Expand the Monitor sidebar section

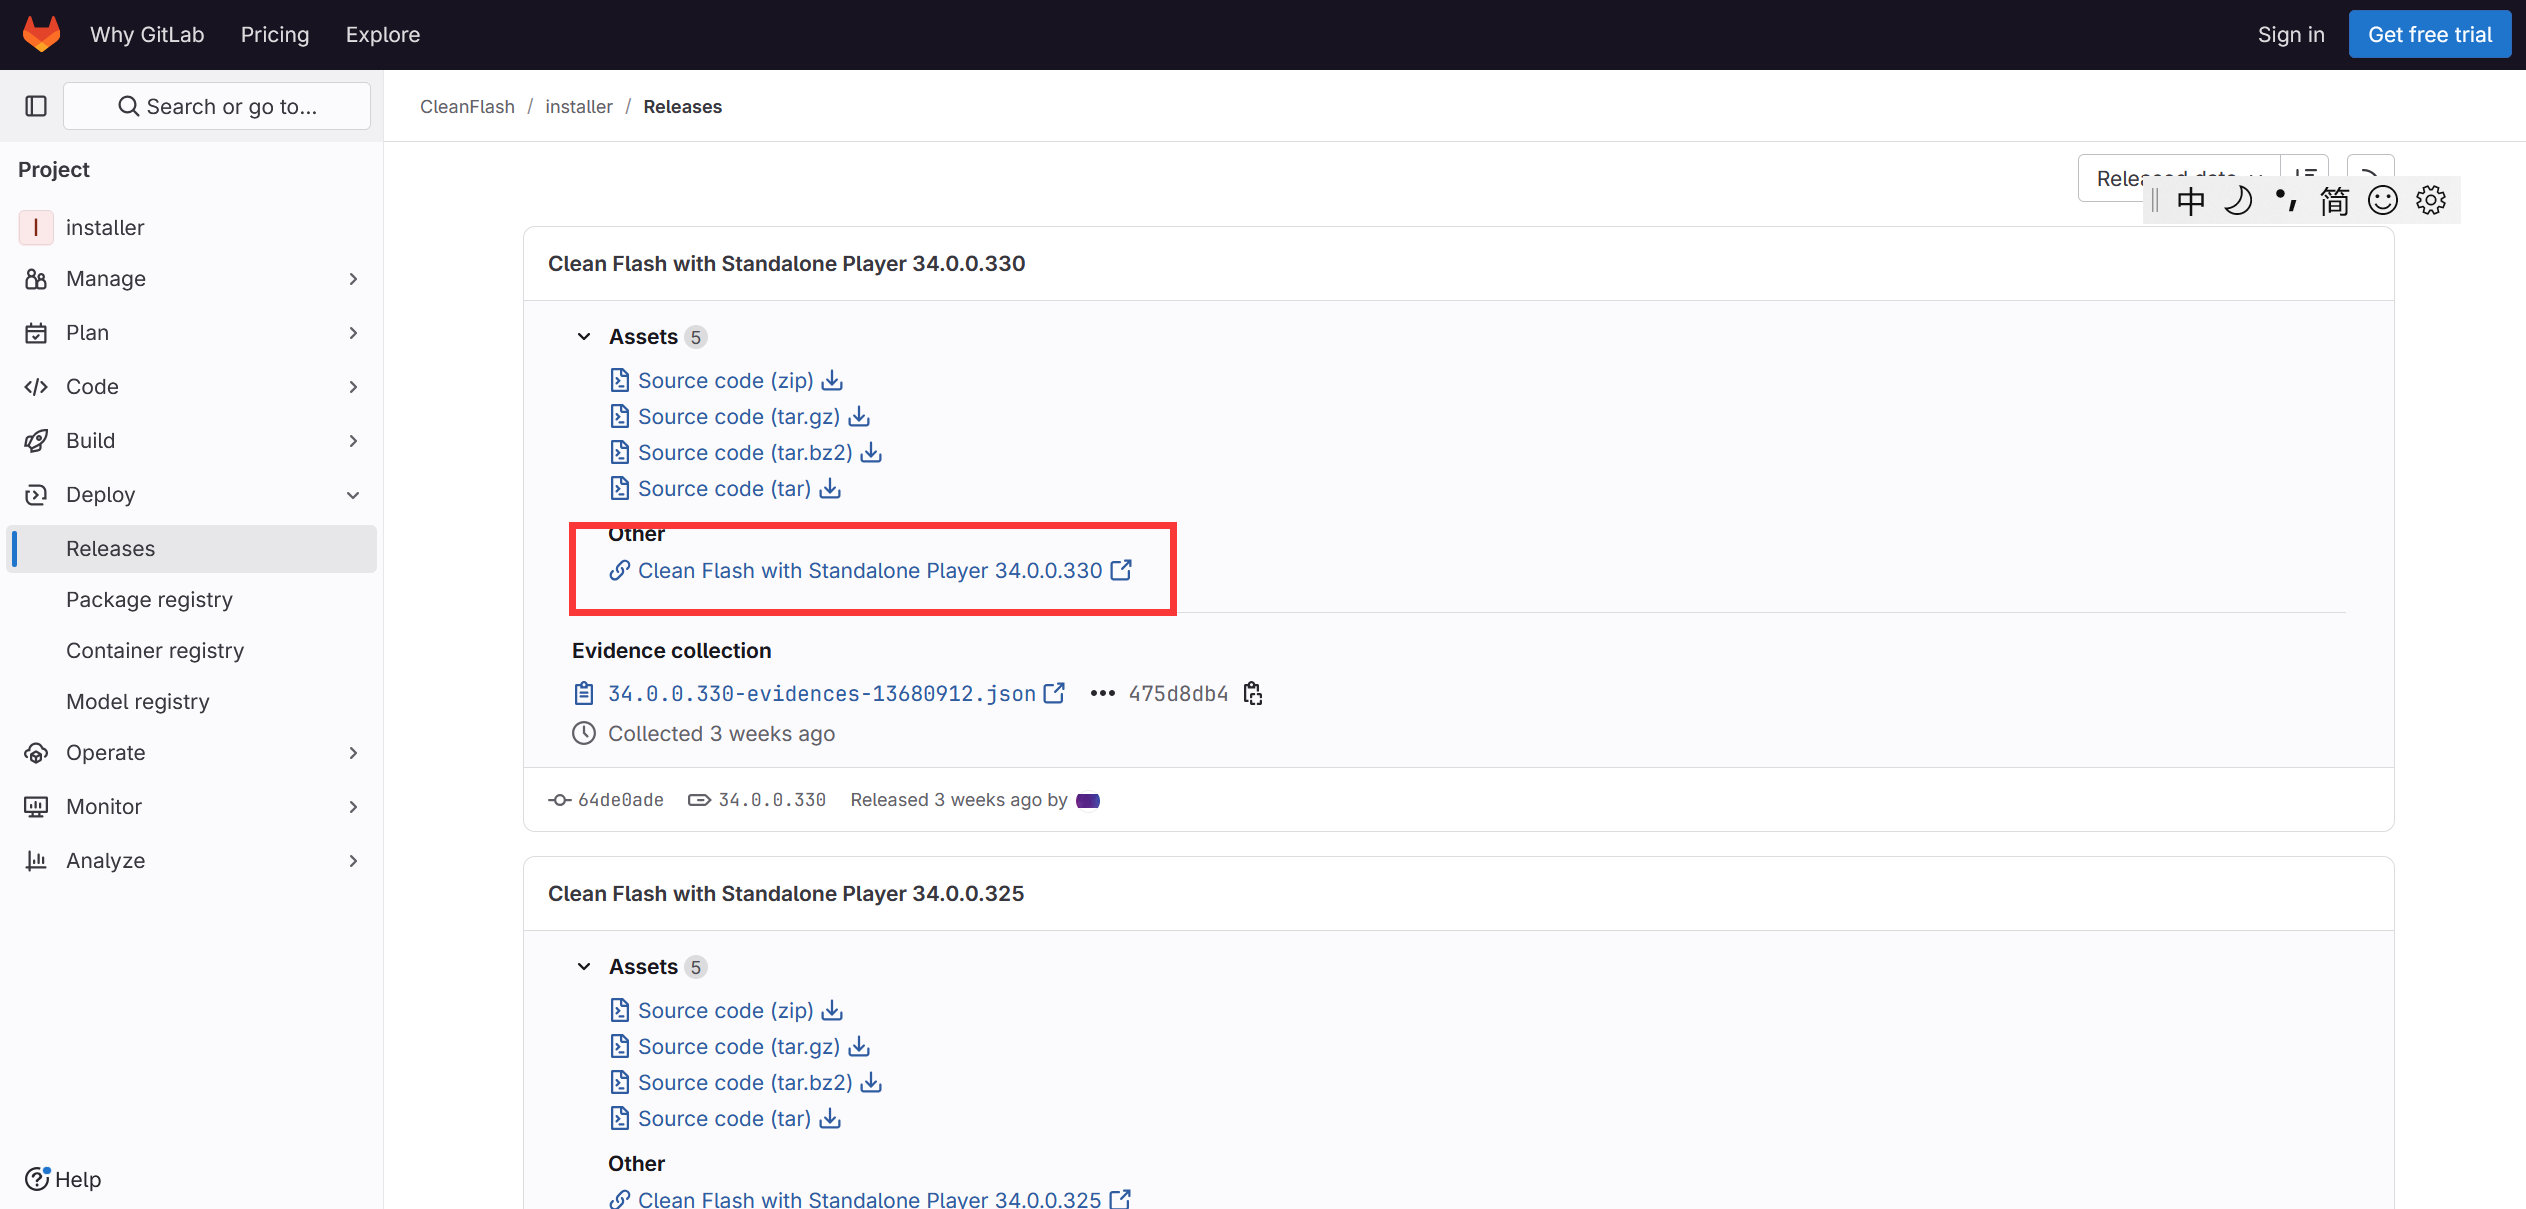[x=192, y=807]
